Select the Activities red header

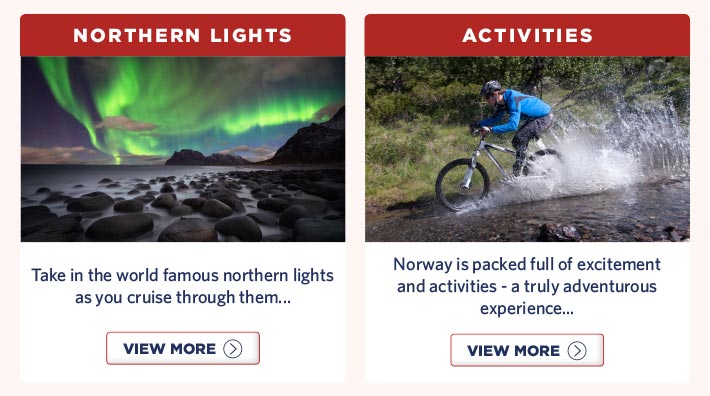pos(528,35)
